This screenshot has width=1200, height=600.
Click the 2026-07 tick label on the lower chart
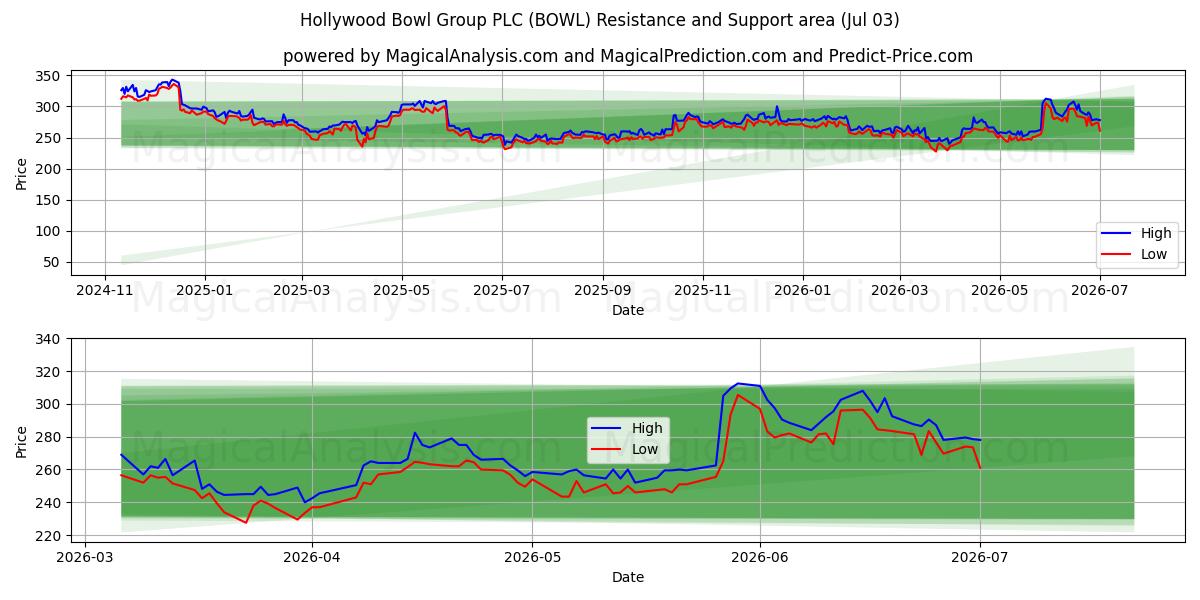[x=980, y=557]
